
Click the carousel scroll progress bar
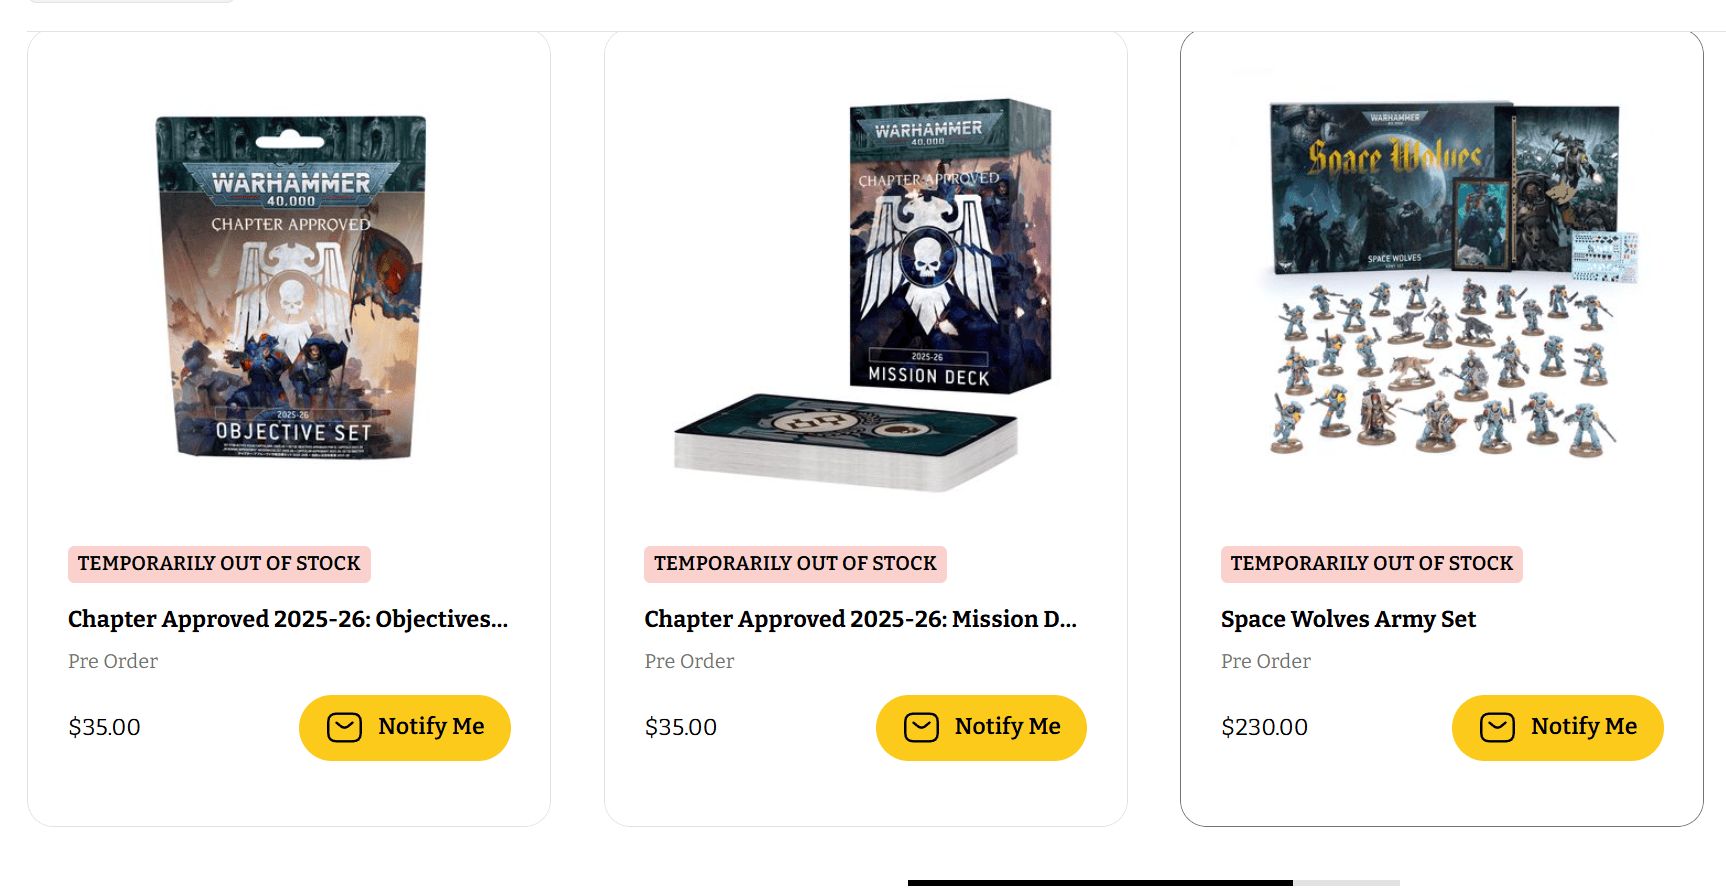tap(1100, 883)
